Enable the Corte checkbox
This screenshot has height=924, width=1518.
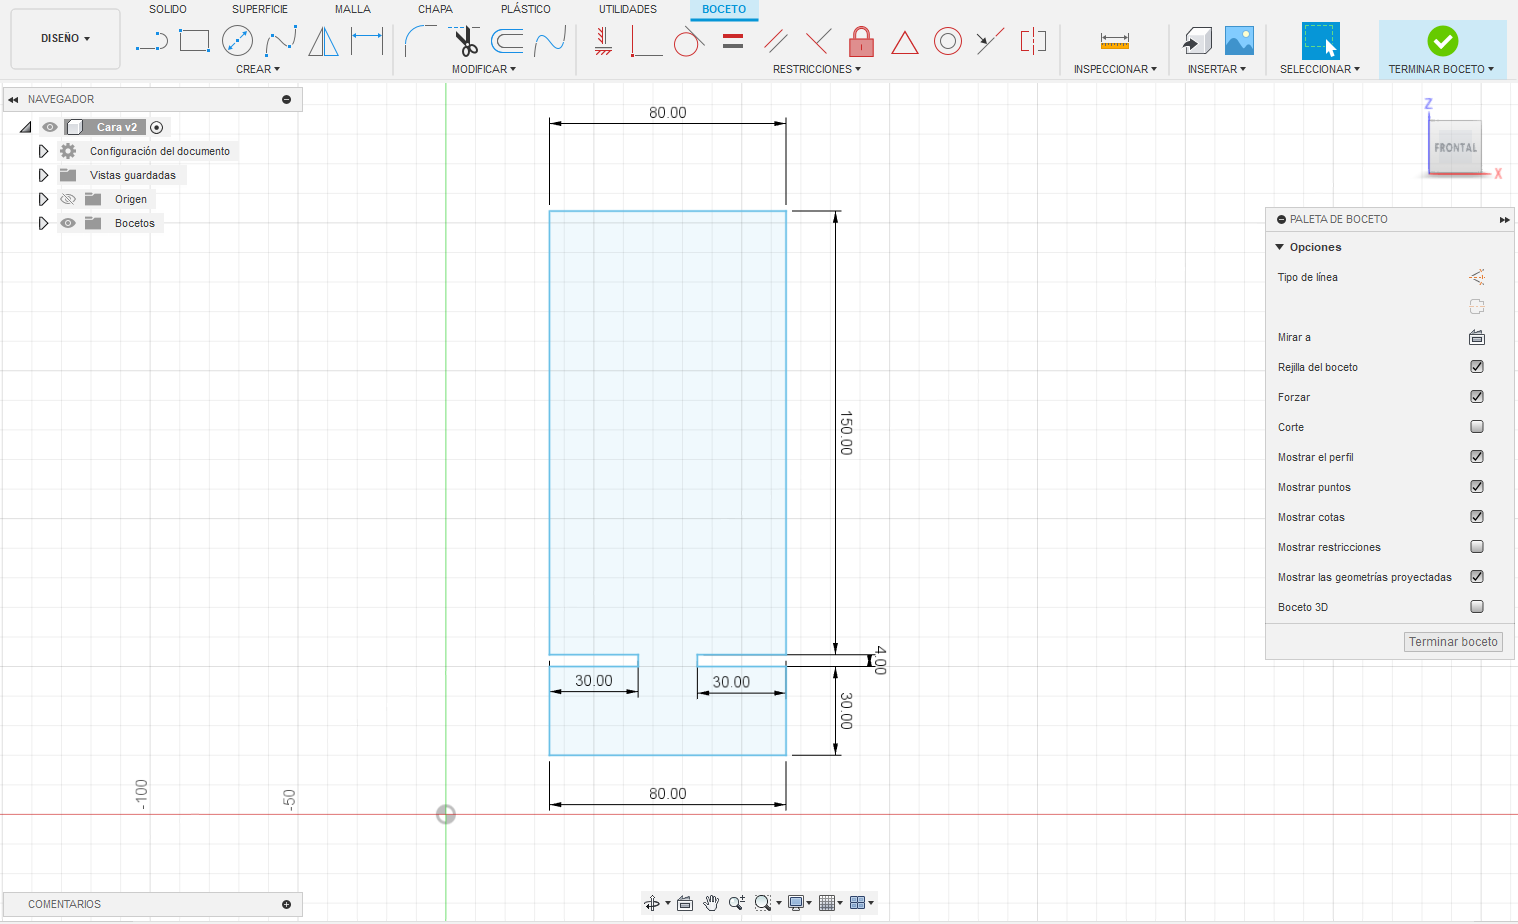coord(1477,427)
